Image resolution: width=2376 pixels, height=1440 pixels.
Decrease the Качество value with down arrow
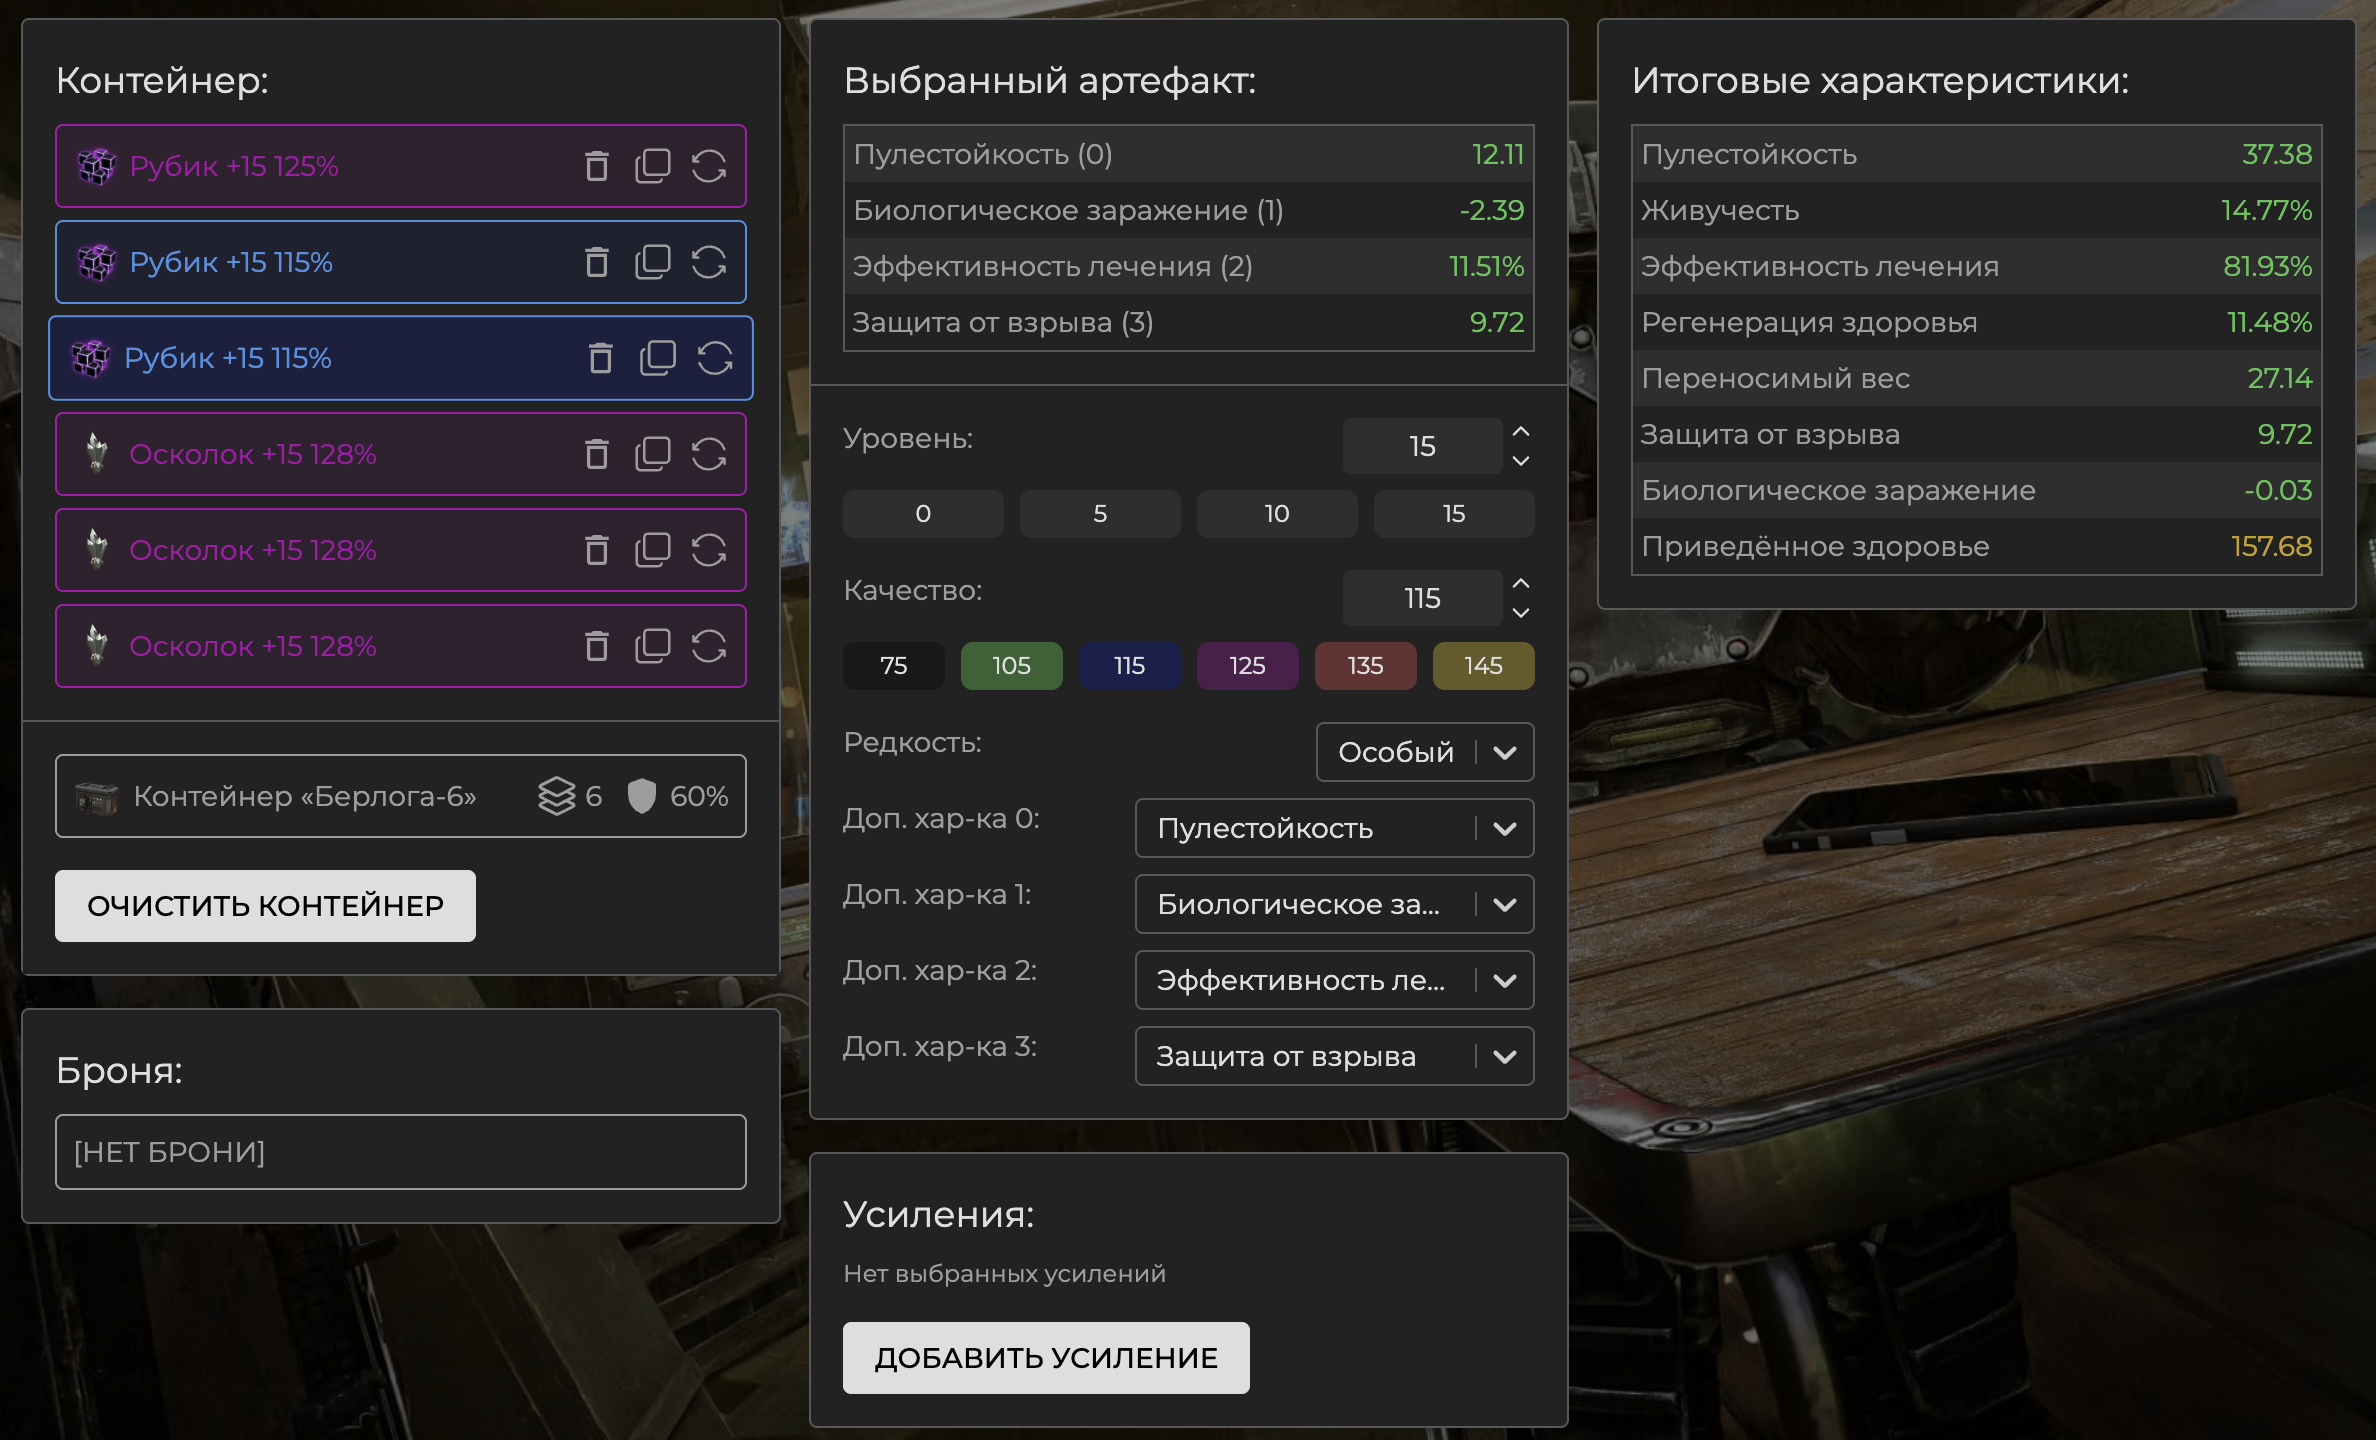pos(1521,613)
